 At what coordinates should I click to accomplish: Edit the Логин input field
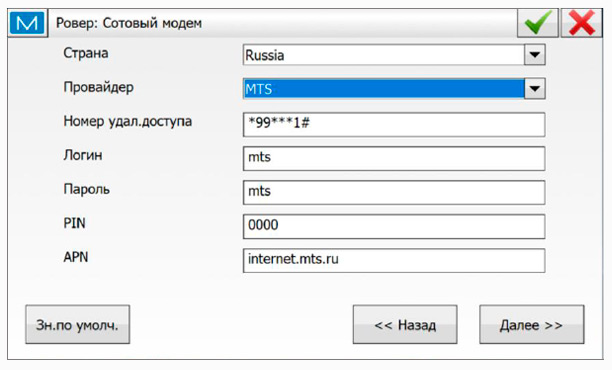pyautogui.click(x=394, y=158)
